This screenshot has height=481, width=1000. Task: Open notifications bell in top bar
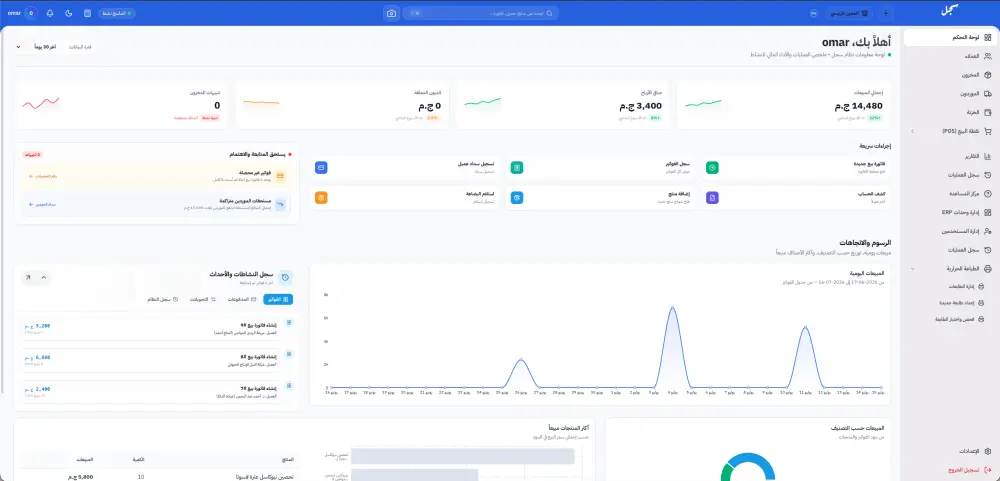(50, 13)
